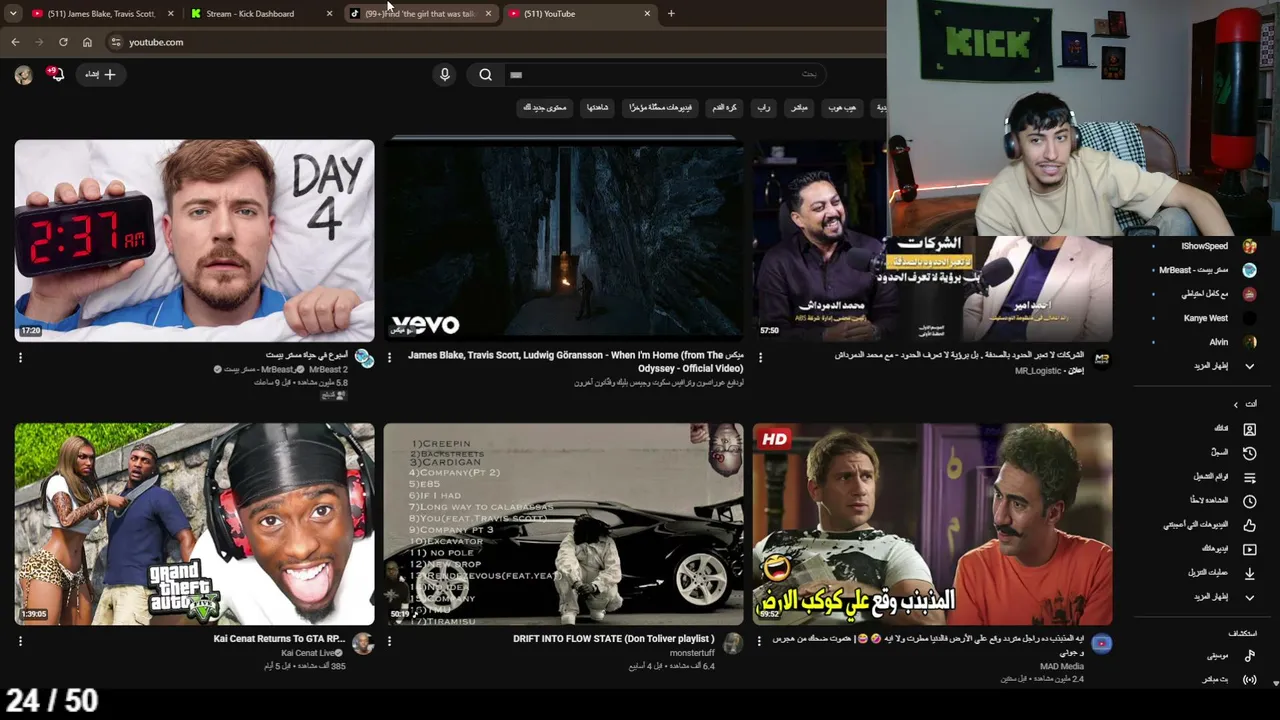The image size is (1280, 720).
Task: Click the MAD Media channel avatar
Action: pyautogui.click(x=1101, y=643)
